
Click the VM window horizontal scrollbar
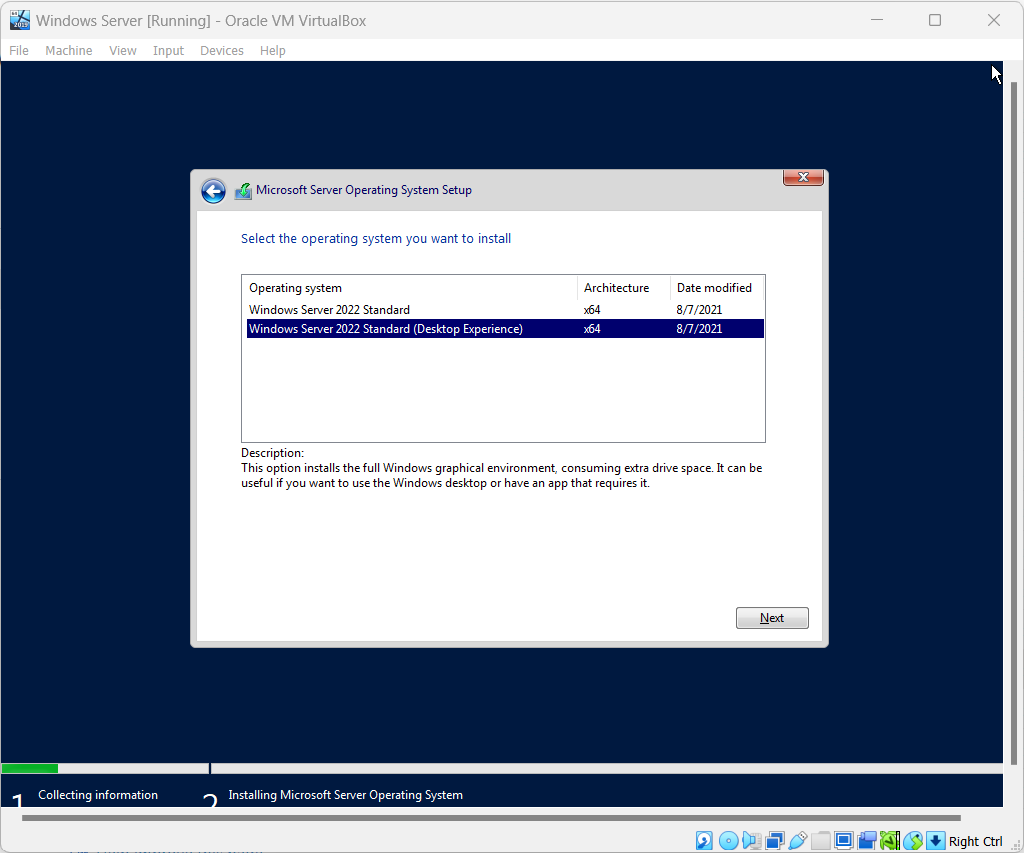pyautogui.click(x=491, y=818)
